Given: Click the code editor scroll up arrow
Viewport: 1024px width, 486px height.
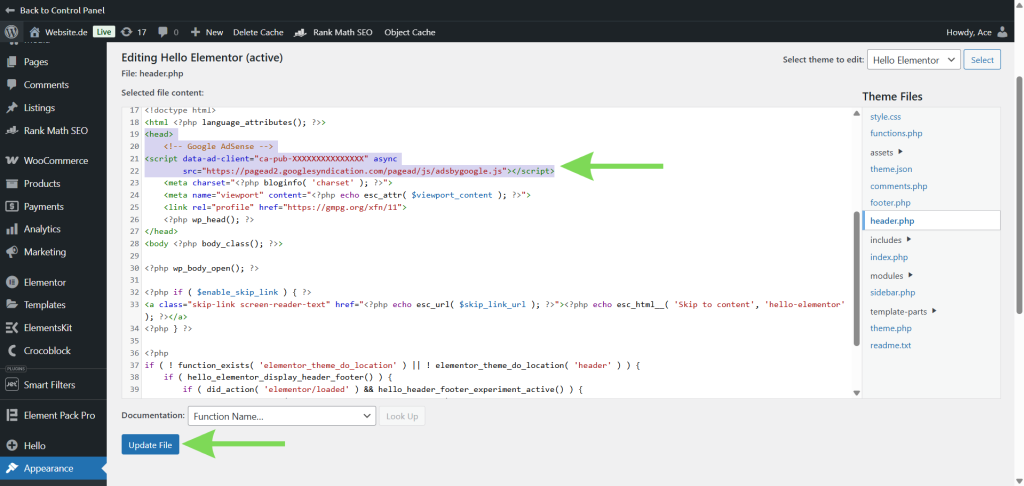Looking at the screenshot, I should coord(856,114).
